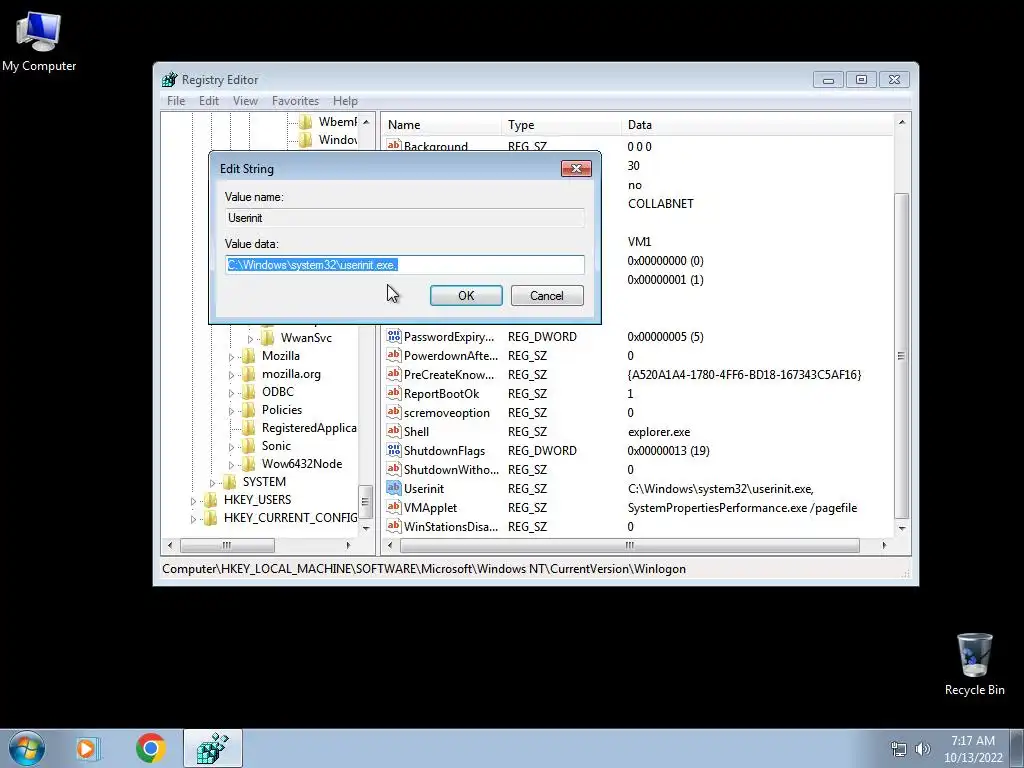The height and width of the screenshot is (768, 1024).
Task: Open the File menu
Action: tap(176, 101)
